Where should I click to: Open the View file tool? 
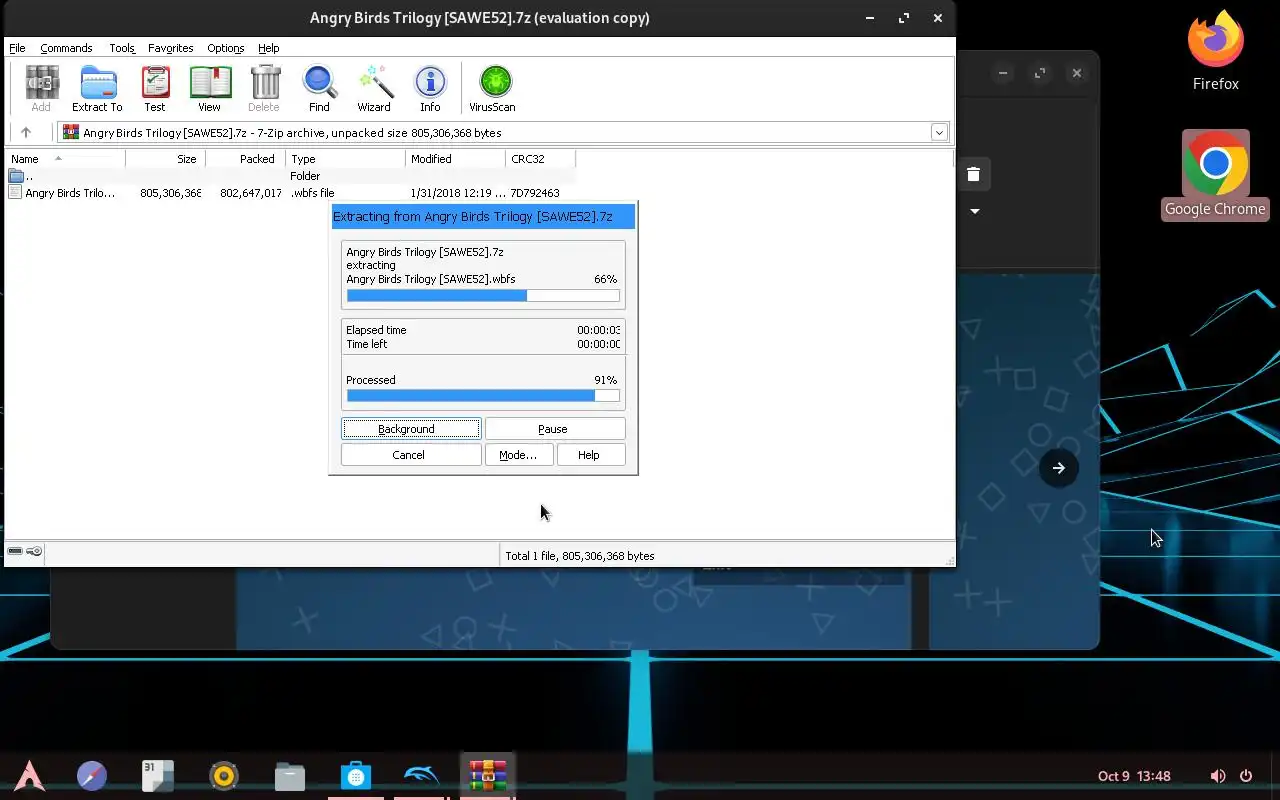pyautogui.click(x=209, y=88)
